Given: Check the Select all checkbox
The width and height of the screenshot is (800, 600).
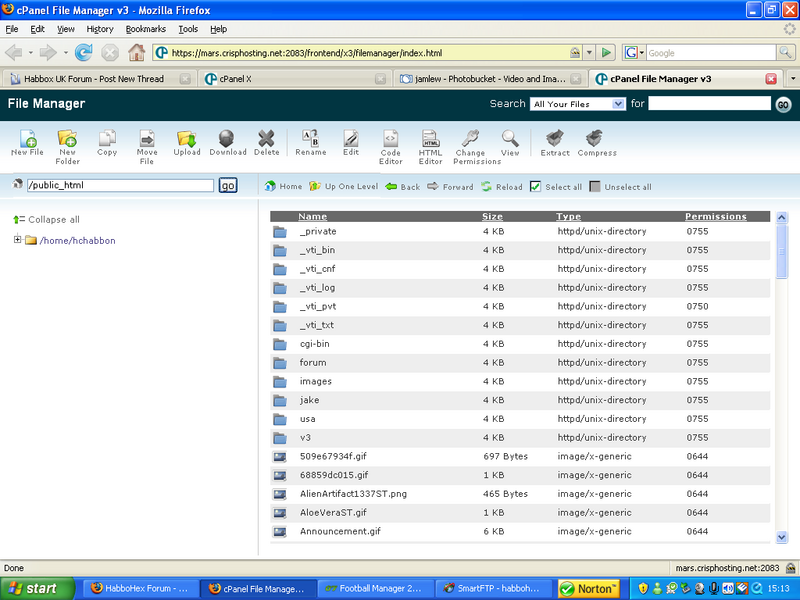Looking at the screenshot, I should pos(535,187).
